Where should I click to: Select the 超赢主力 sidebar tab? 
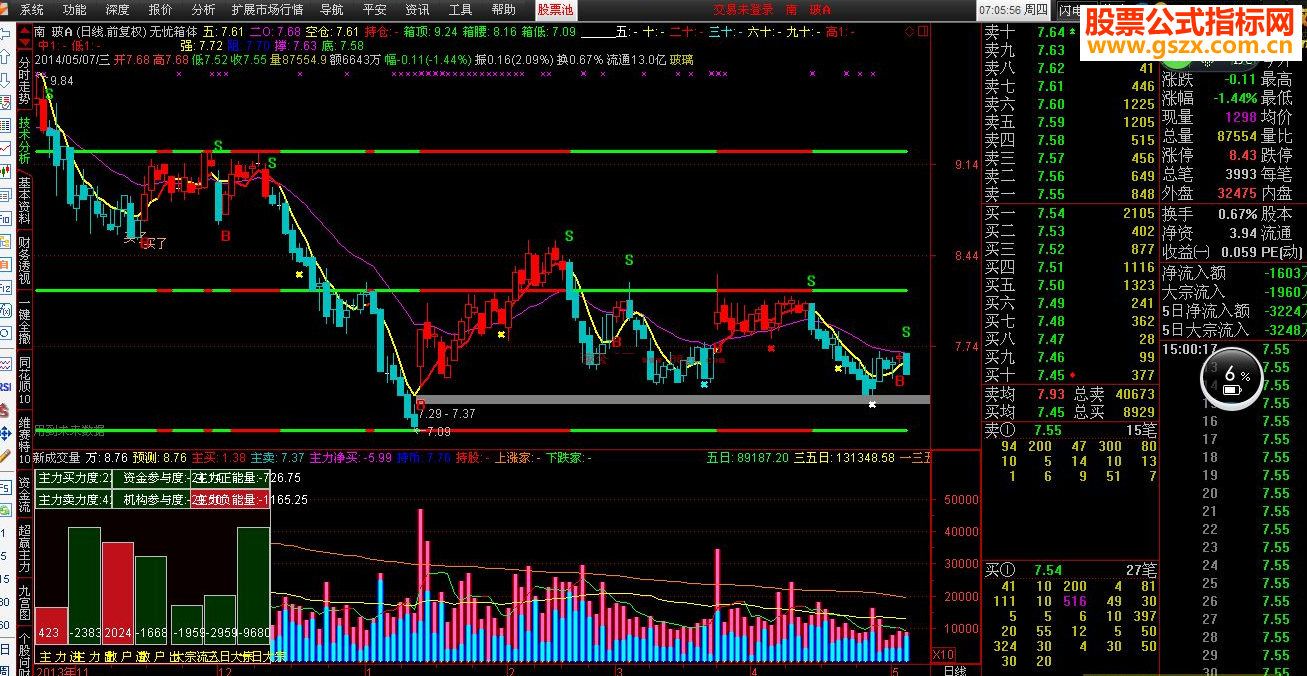click(25, 548)
